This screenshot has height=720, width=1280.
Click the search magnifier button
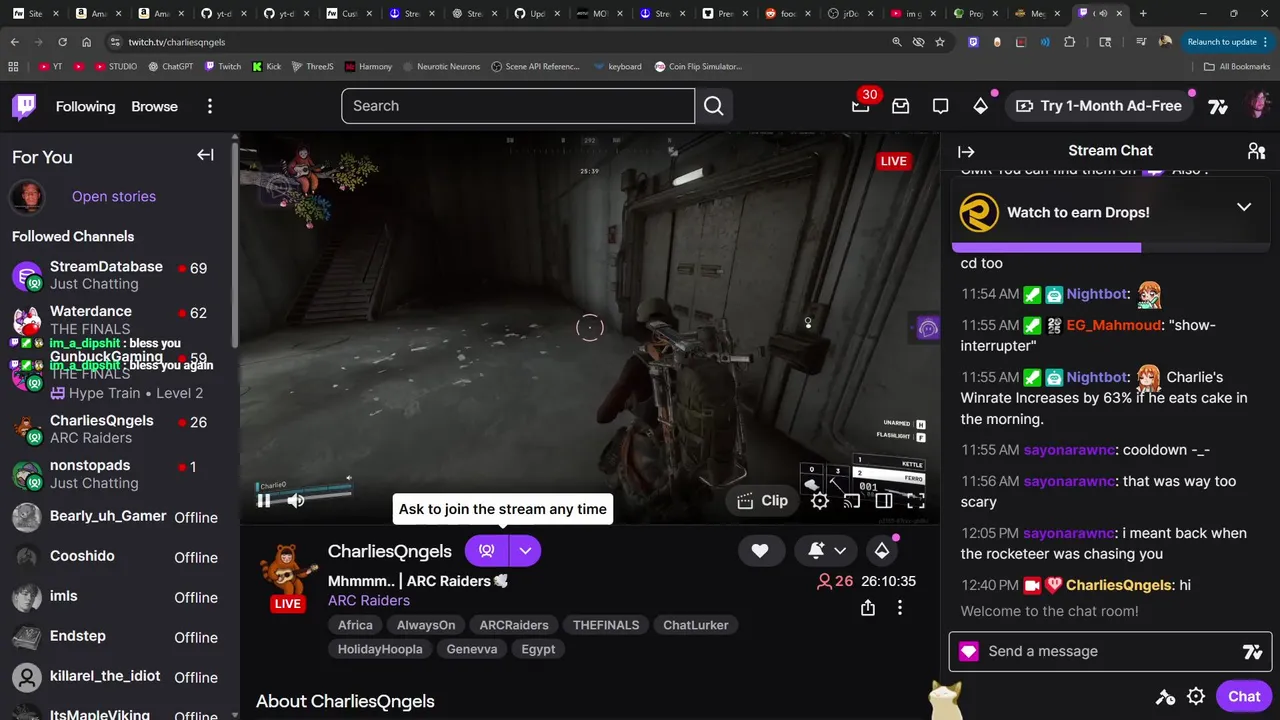coord(714,106)
